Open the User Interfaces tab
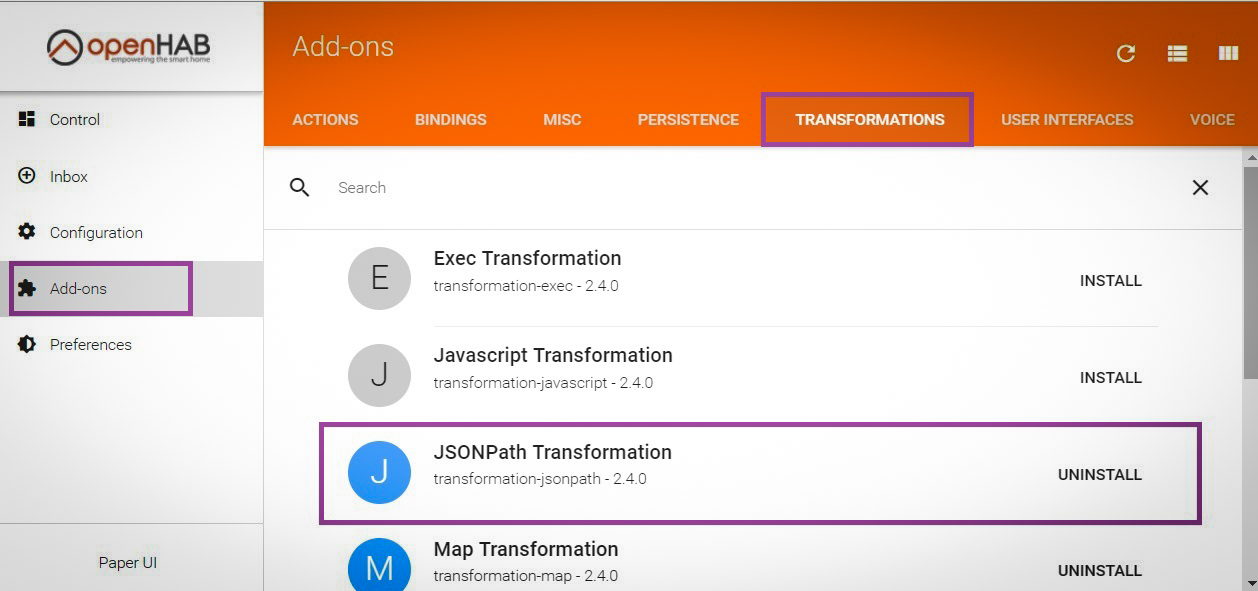Viewport: 1258px width, 591px height. pos(1067,119)
